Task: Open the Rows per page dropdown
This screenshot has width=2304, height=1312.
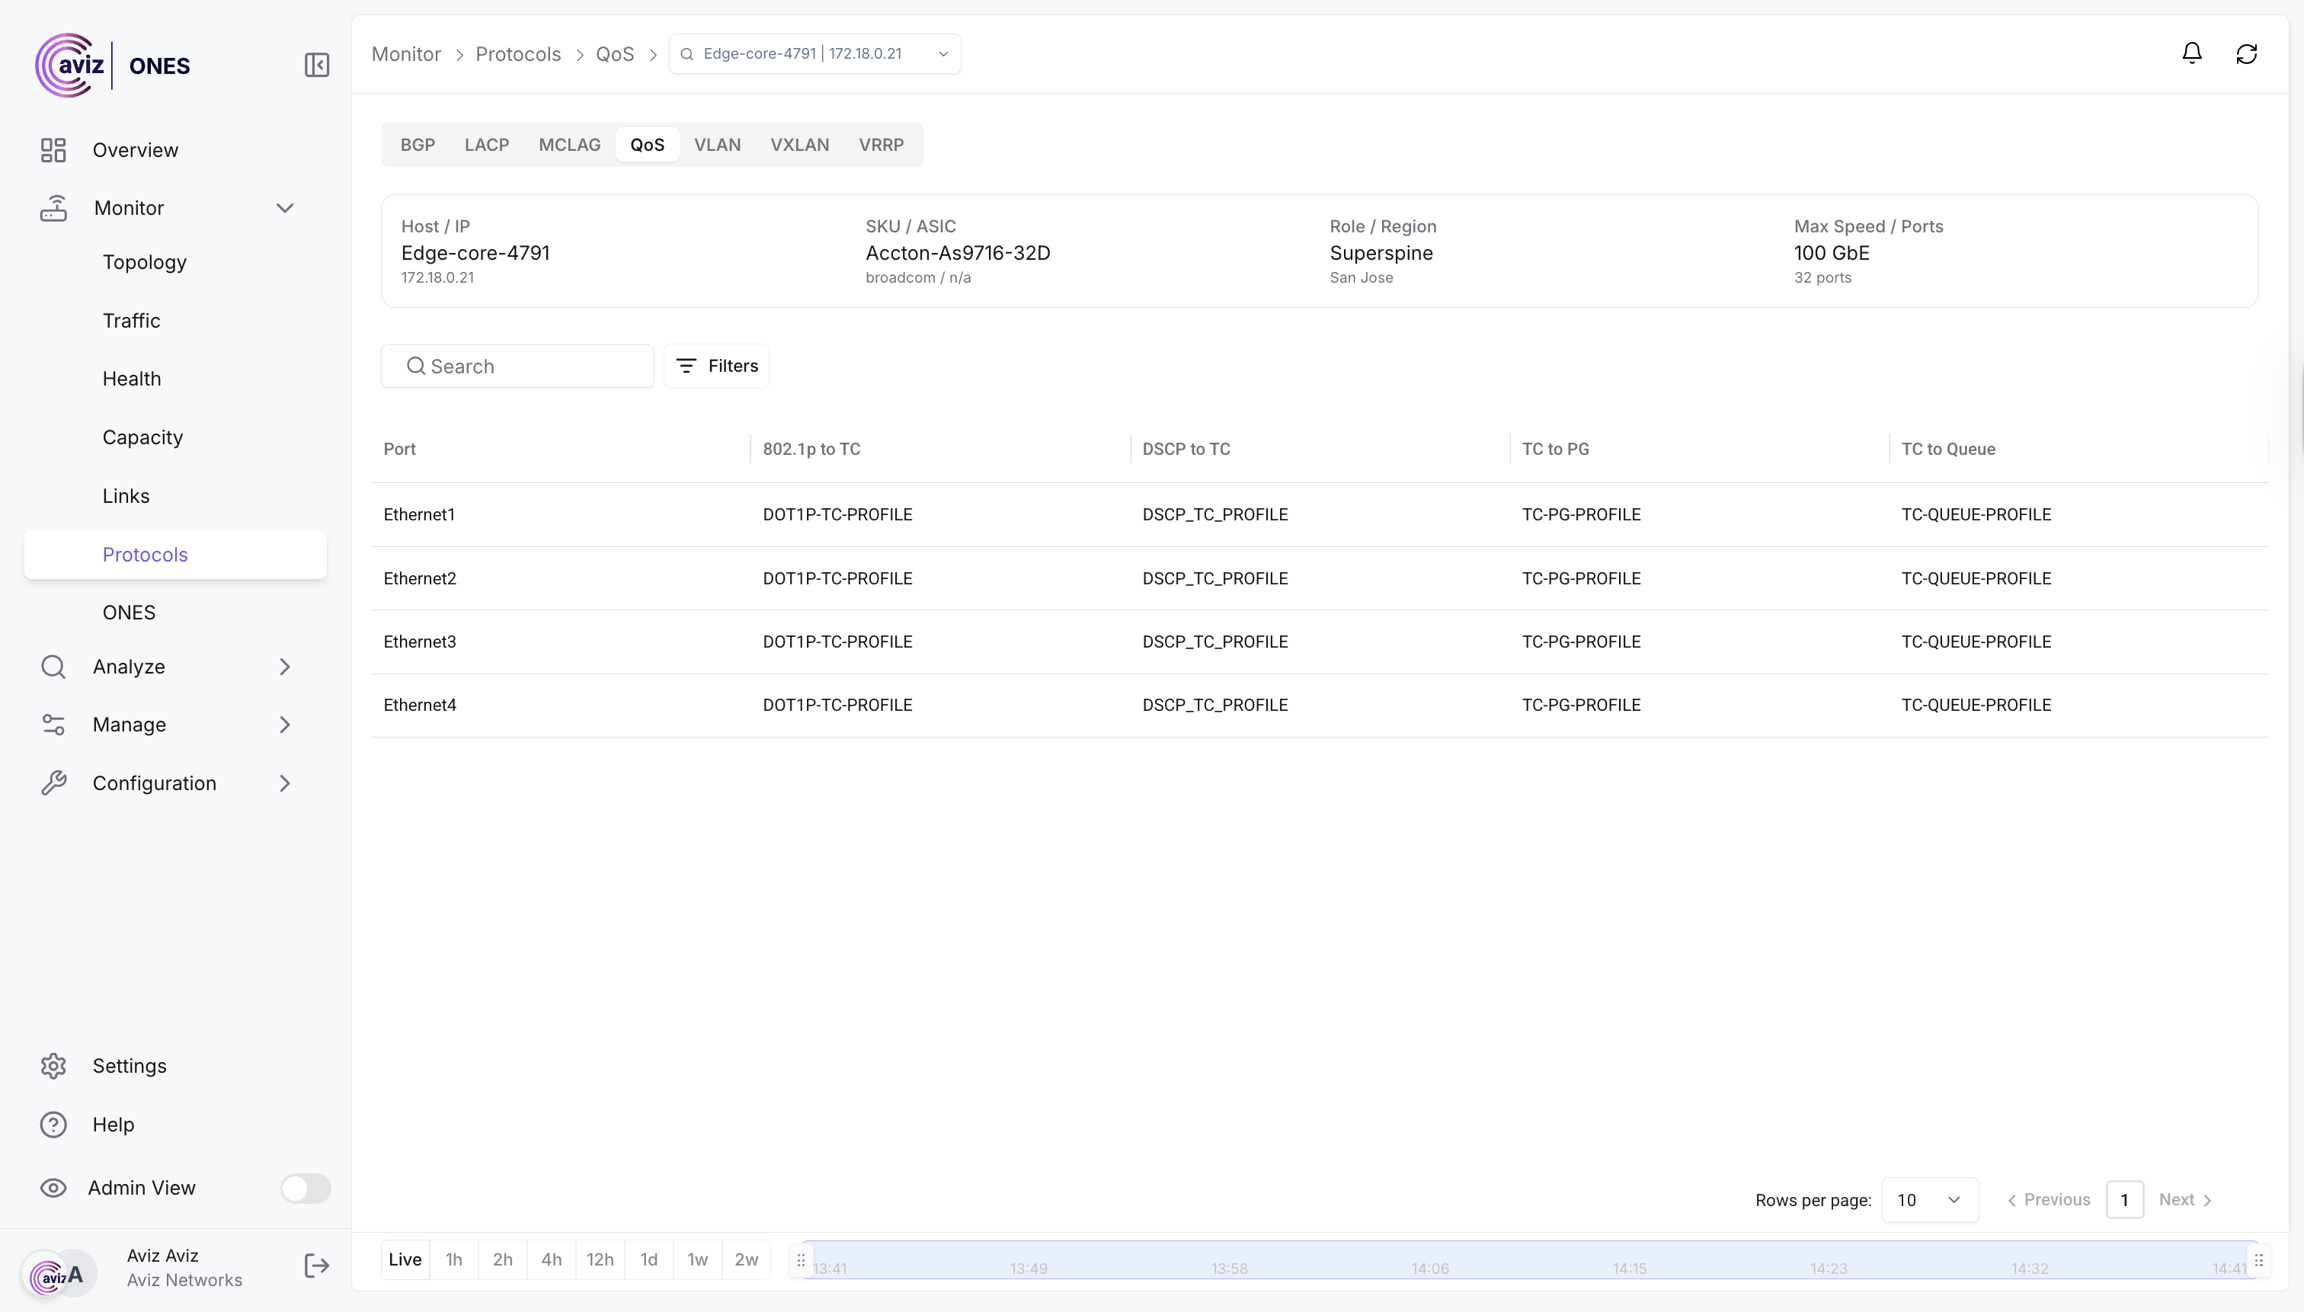Action: (1929, 1200)
